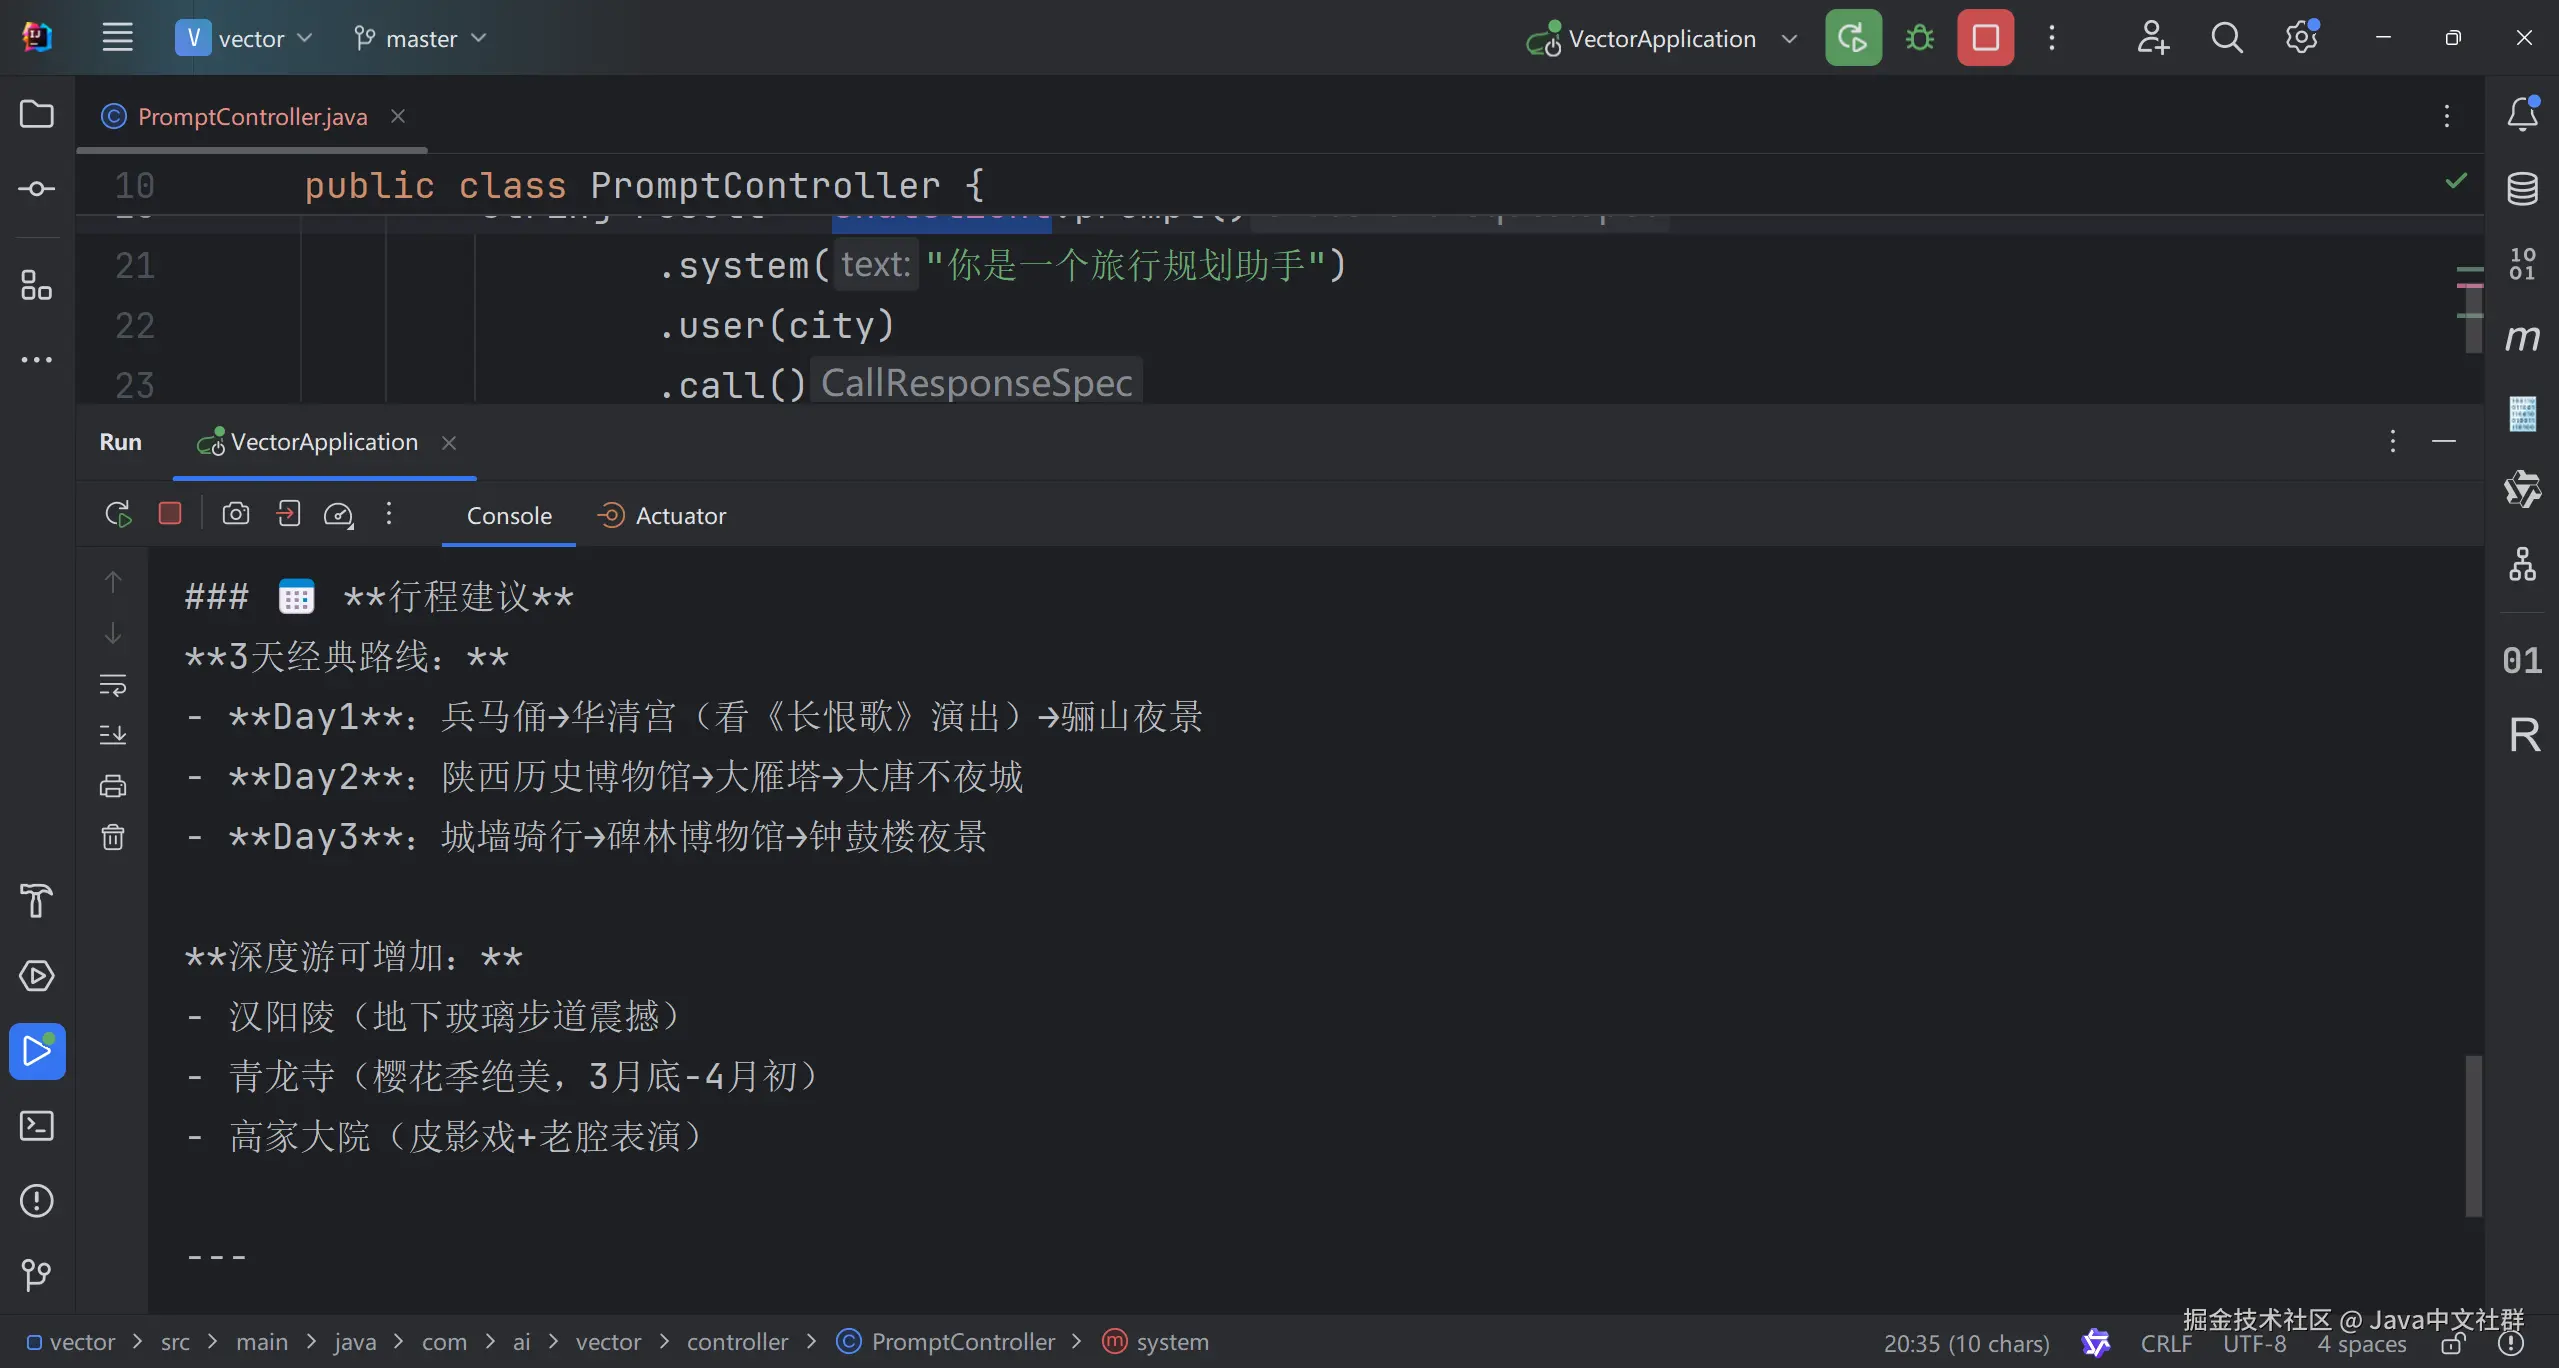The image size is (2559, 1368).
Task: Select the PromptController.java editor tab
Action: tap(252, 117)
